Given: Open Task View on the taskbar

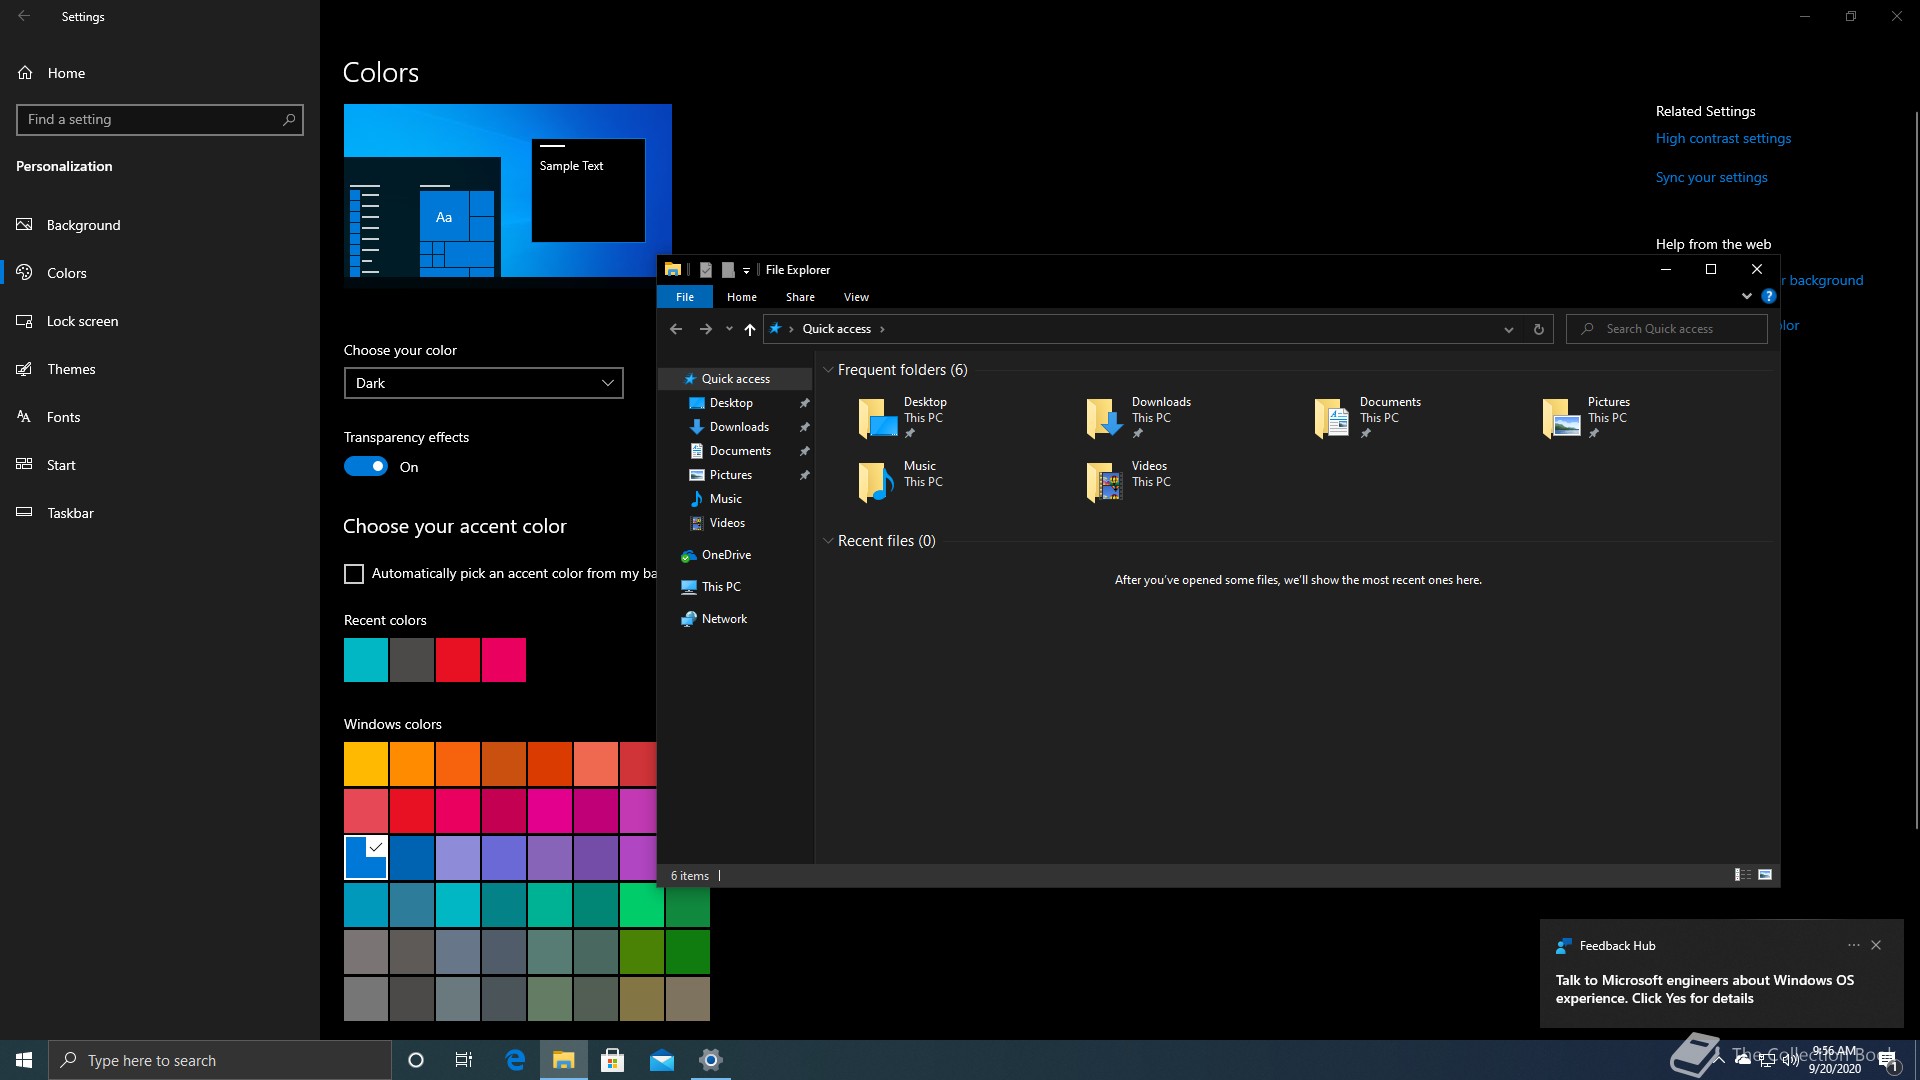Looking at the screenshot, I should (x=464, y=1060).
